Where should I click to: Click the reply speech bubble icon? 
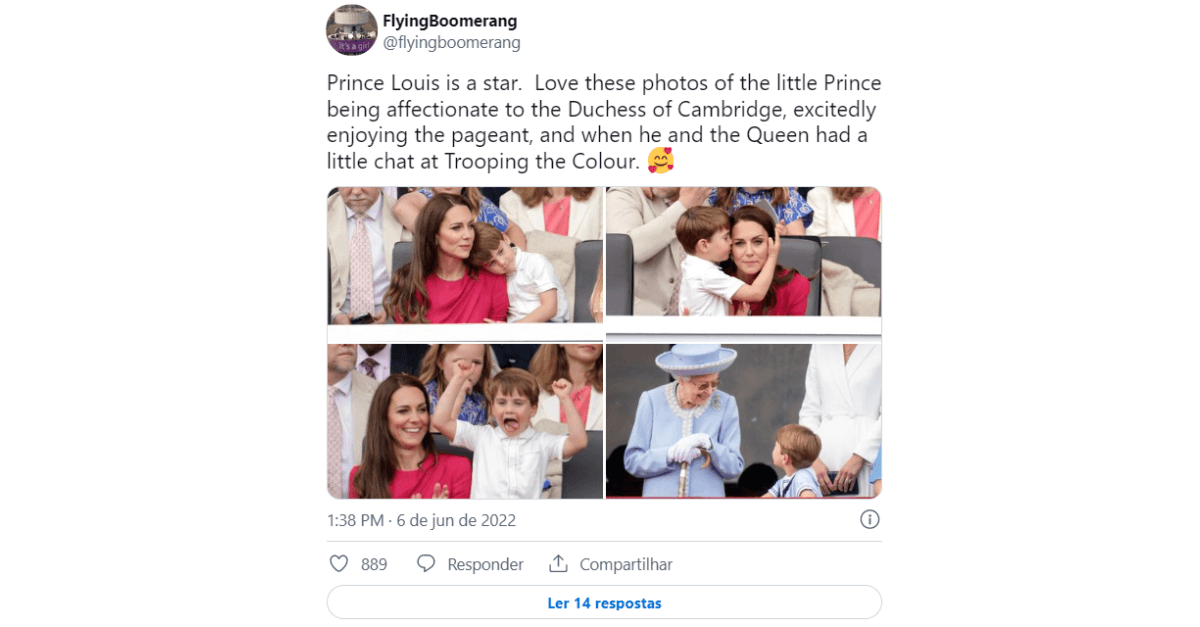(426, 564)
